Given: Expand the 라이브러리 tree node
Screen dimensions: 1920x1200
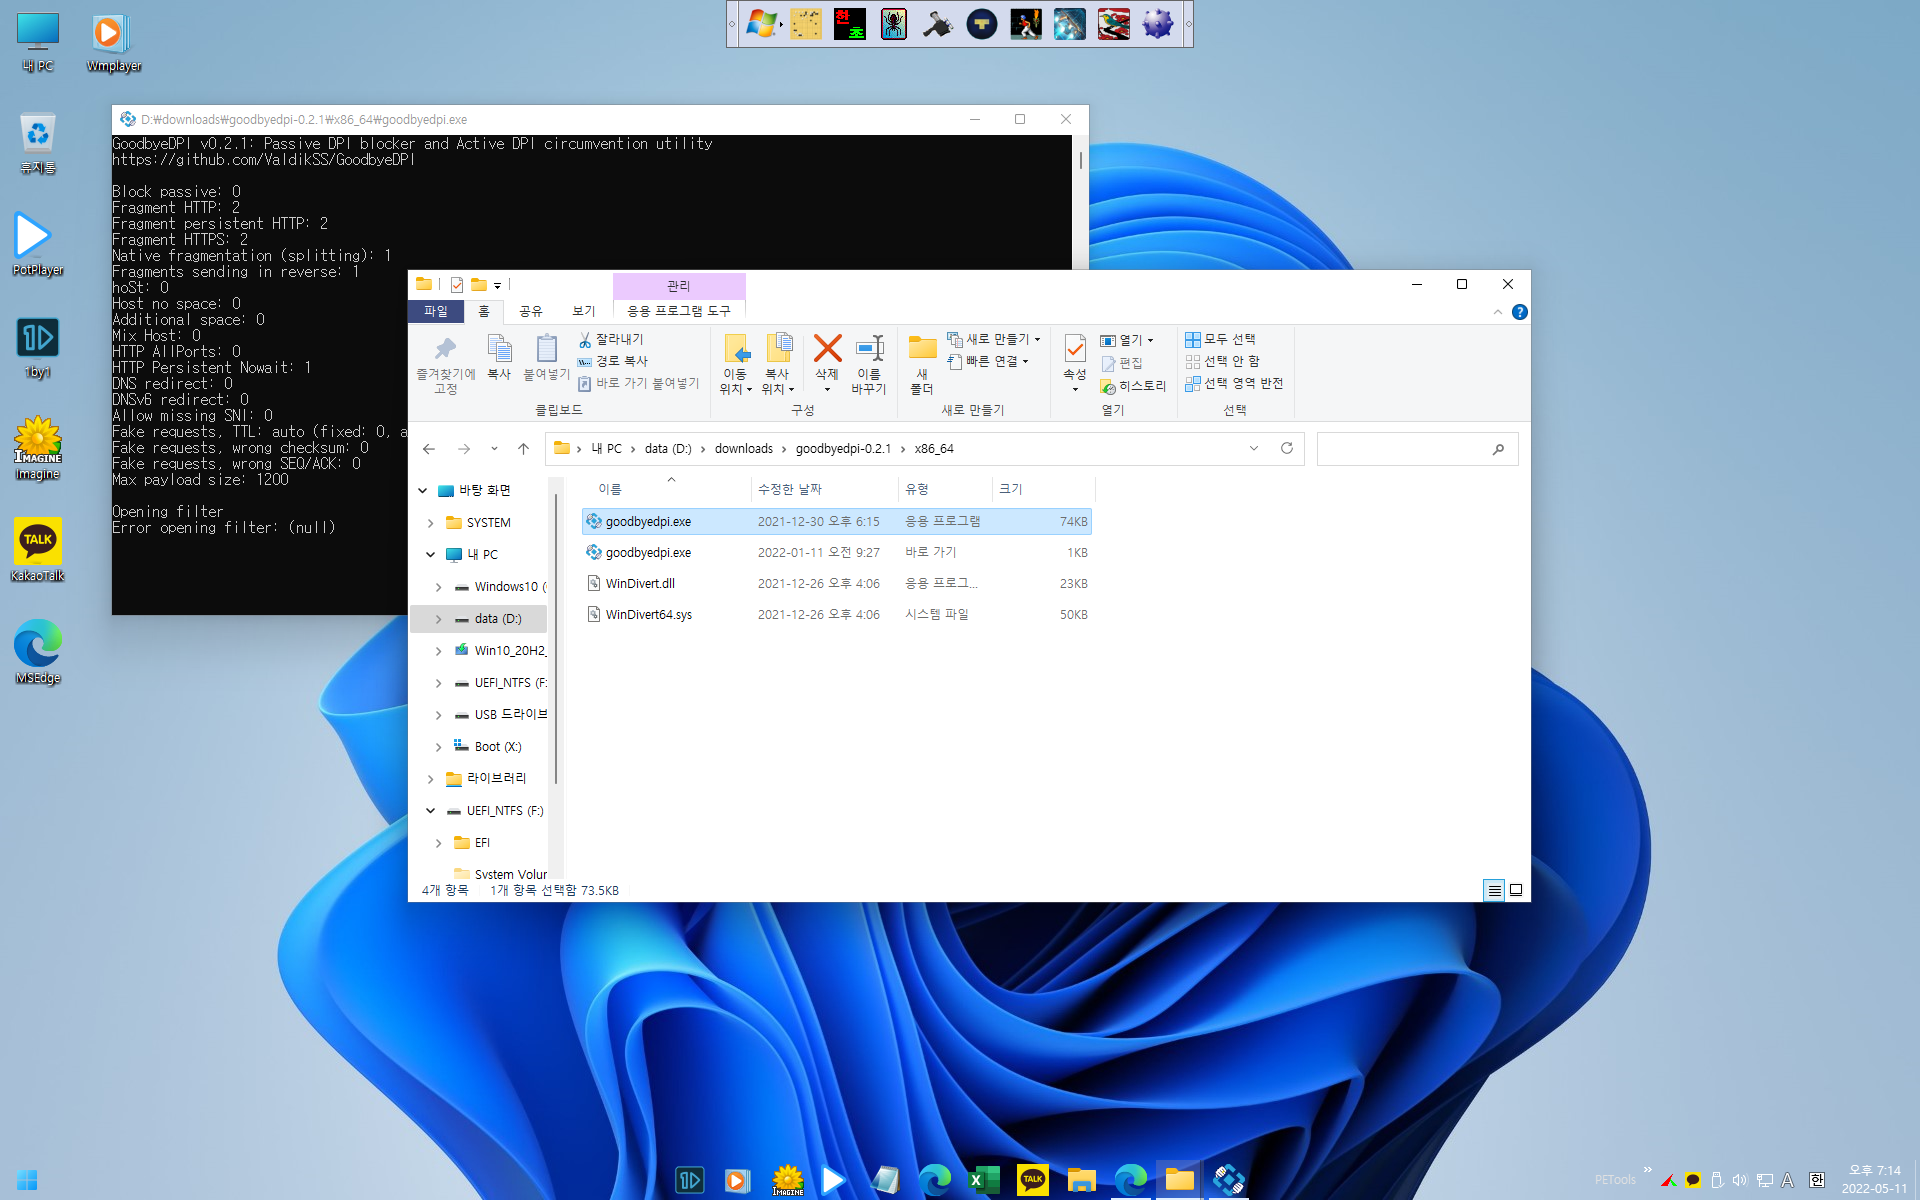Looking at the screenshot, I should 431,779.
